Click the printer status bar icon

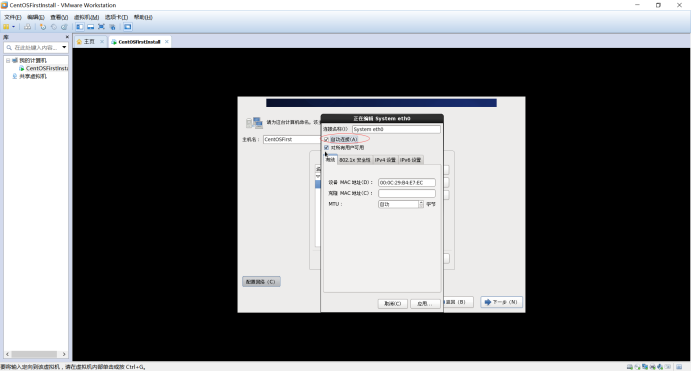[652, 367]
